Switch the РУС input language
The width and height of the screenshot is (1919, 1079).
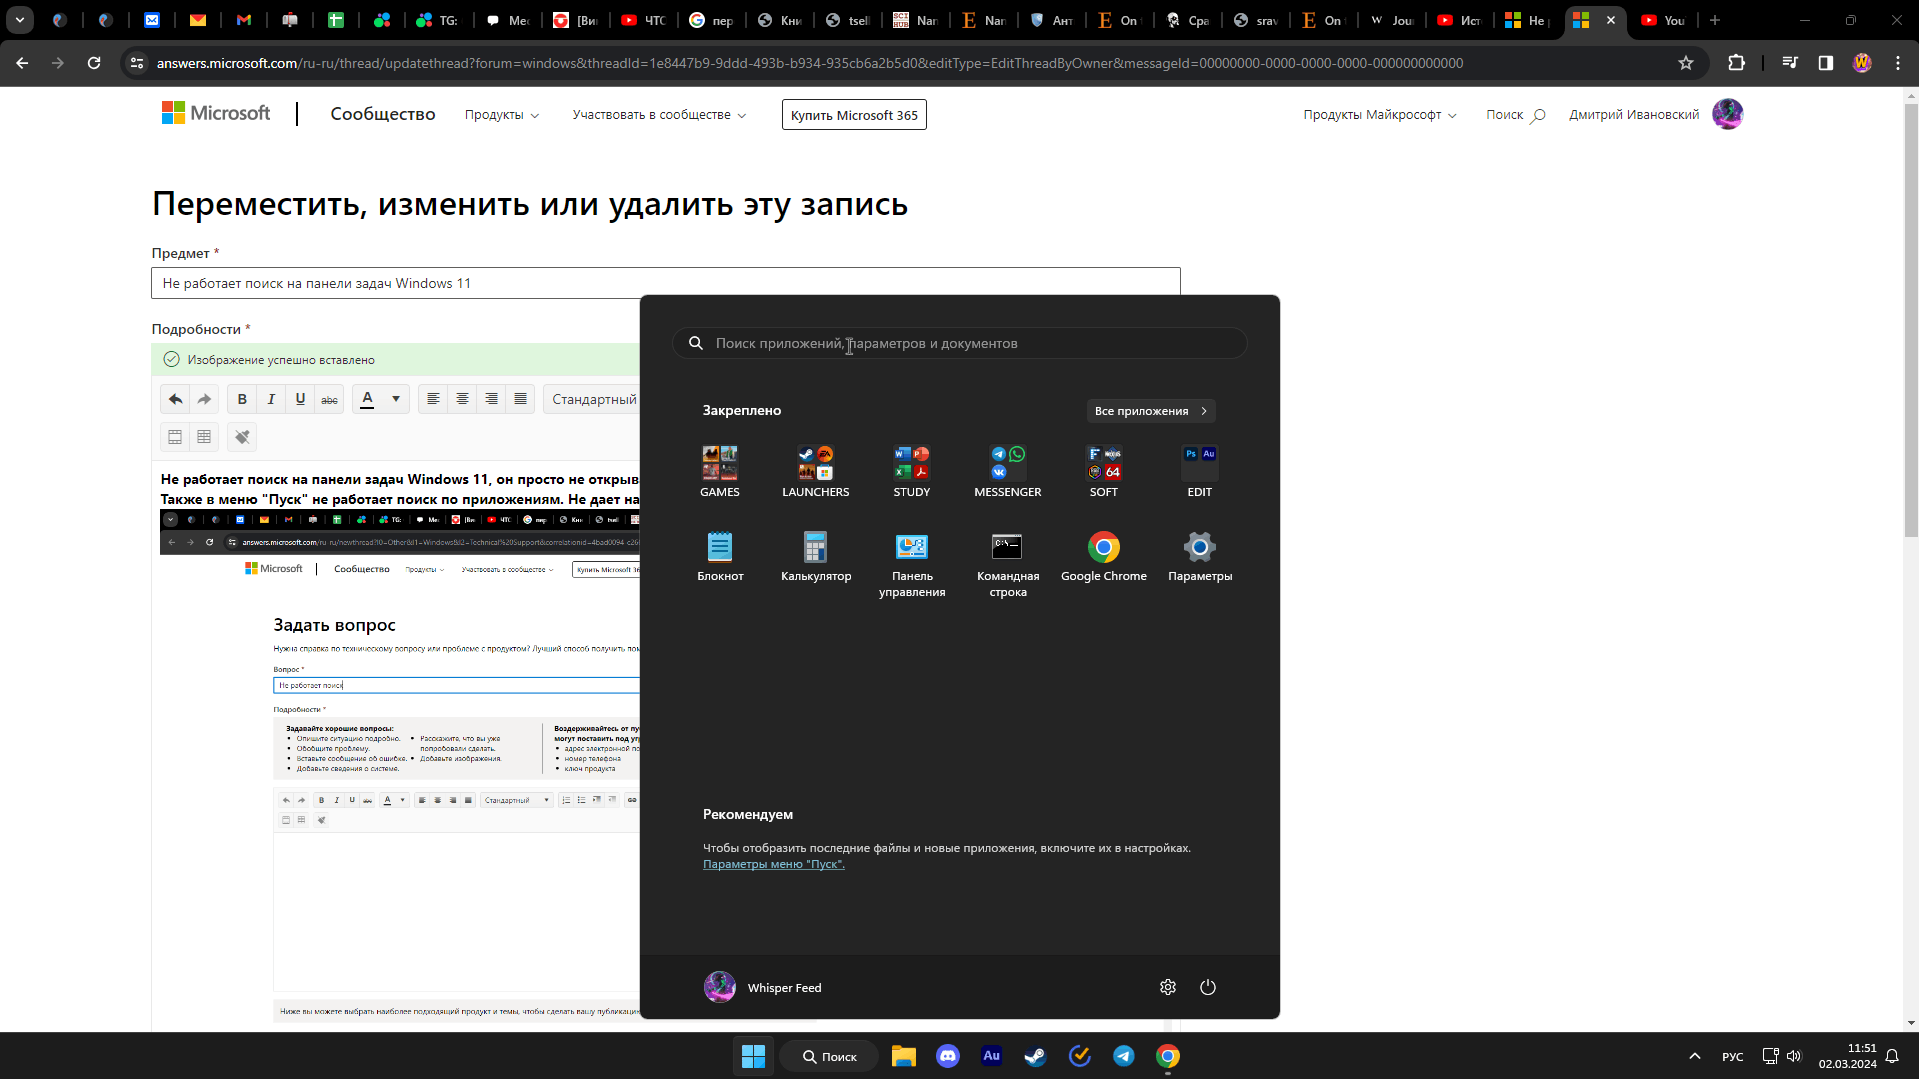click(1732, 1056)
